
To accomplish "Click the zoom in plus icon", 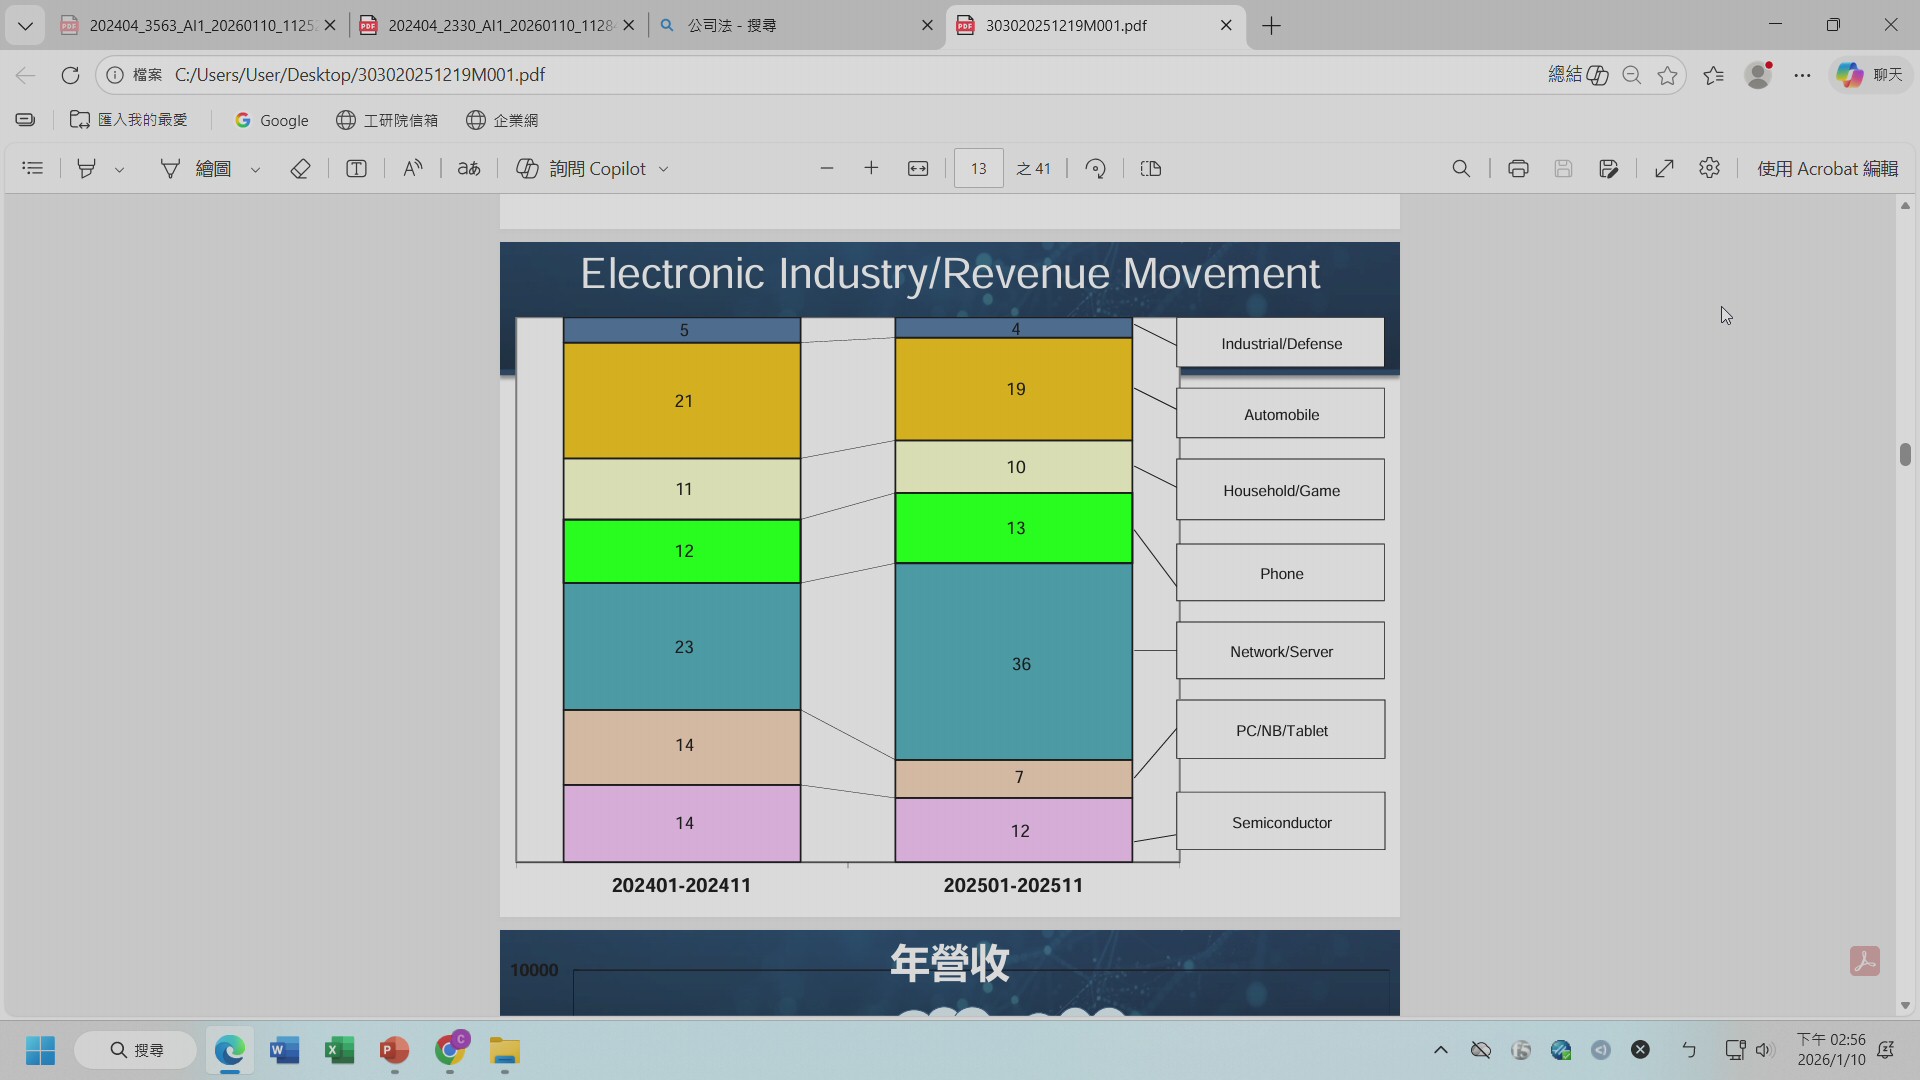I will point(871,169).
